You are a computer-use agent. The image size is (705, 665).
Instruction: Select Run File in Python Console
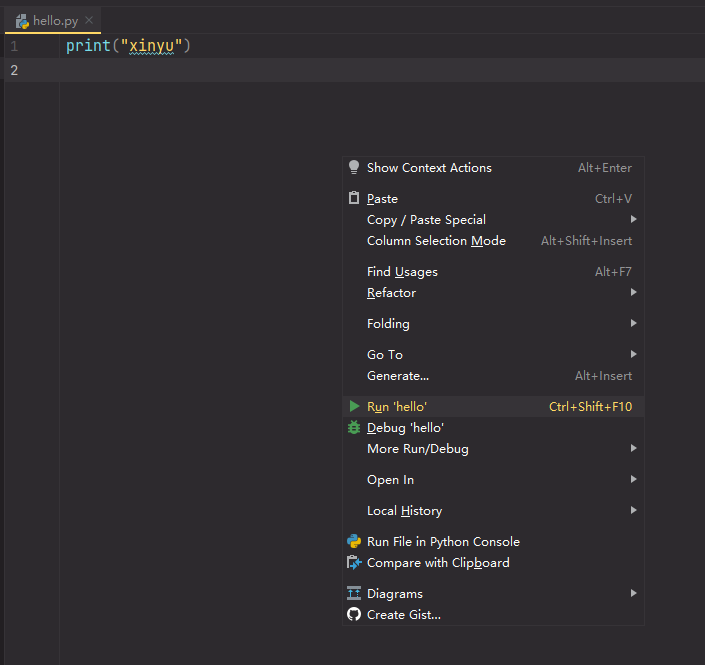tap(494, 541)
